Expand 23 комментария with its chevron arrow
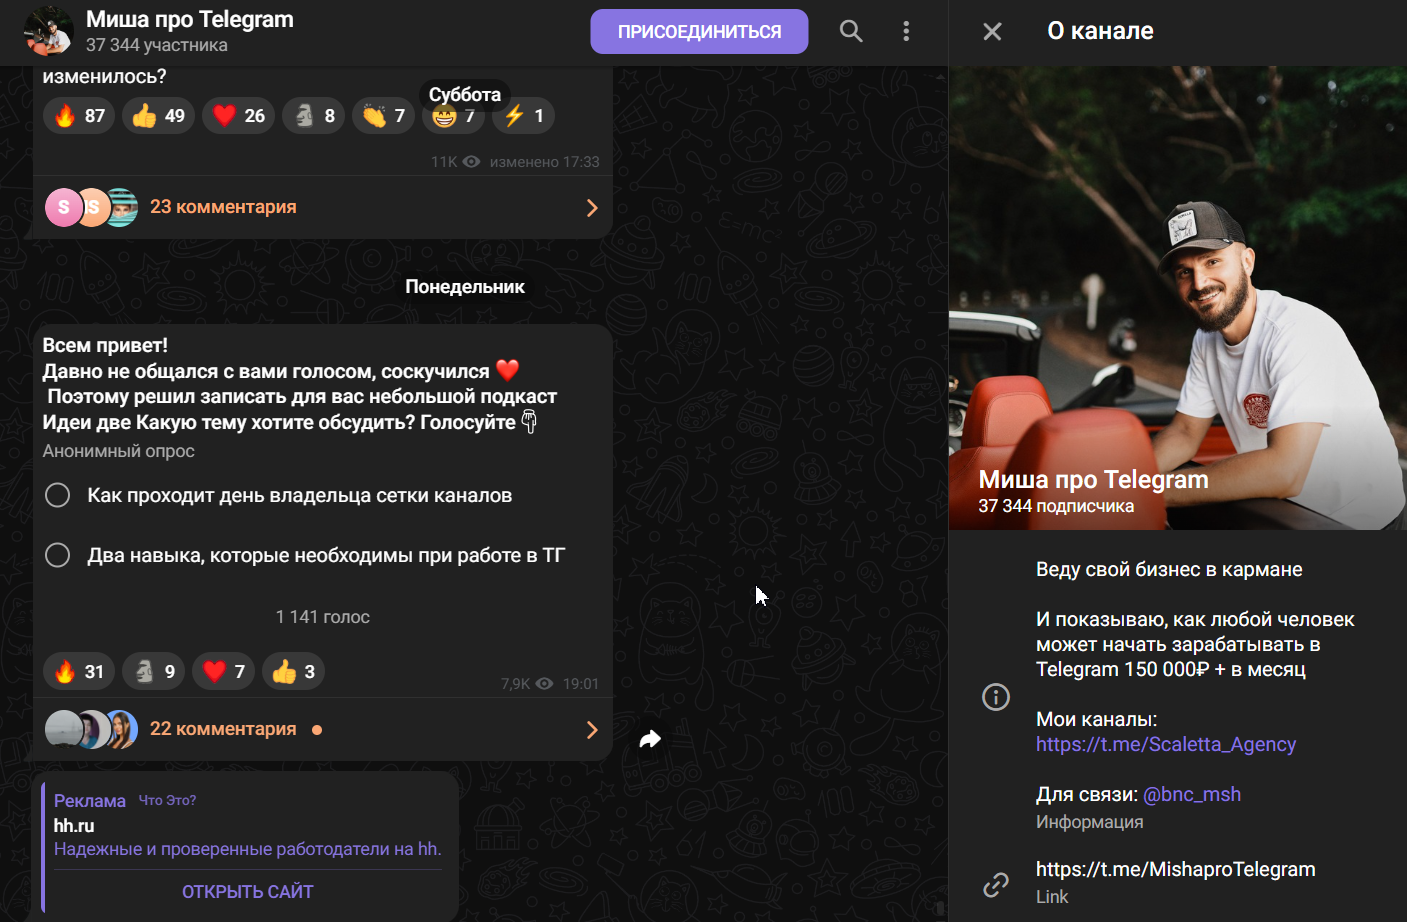The width and height of the screenshot is (1407, 922). pos(592,208)
